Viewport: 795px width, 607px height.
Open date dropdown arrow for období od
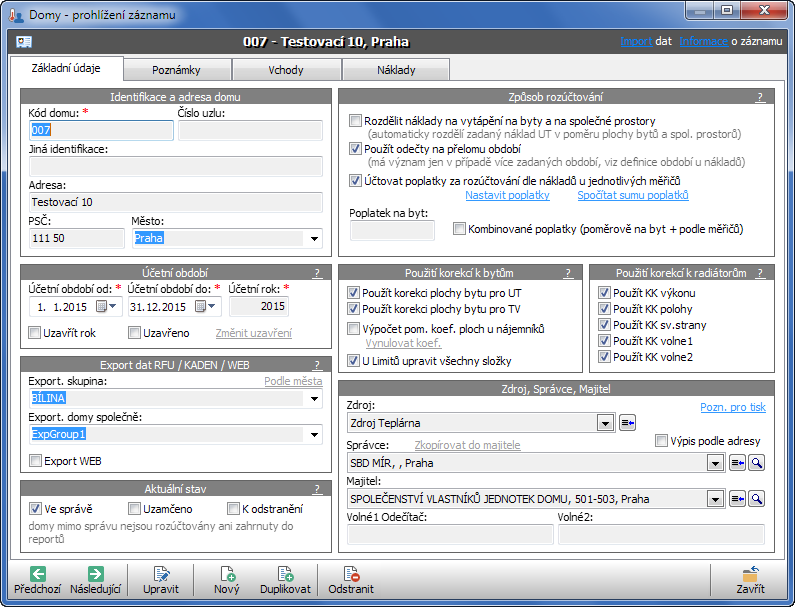point(113,306)
